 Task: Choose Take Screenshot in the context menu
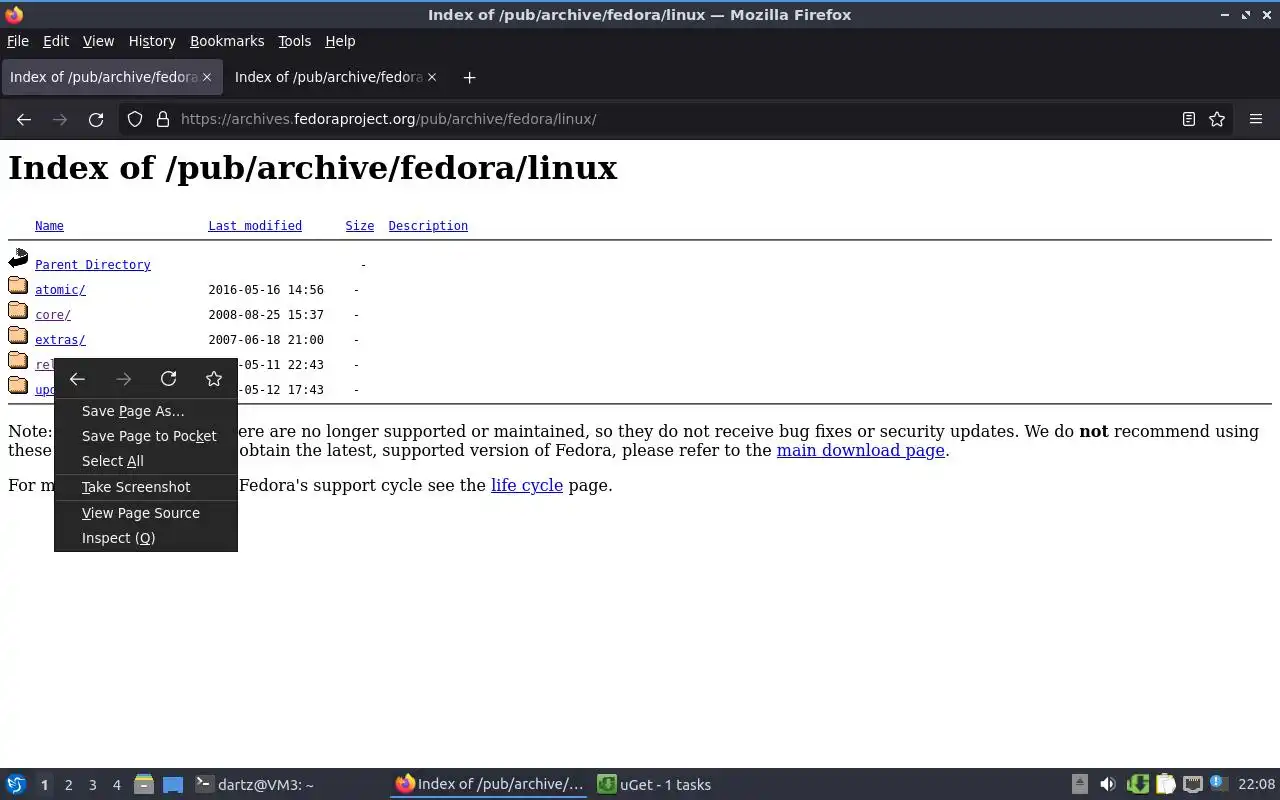click(146, 487)
